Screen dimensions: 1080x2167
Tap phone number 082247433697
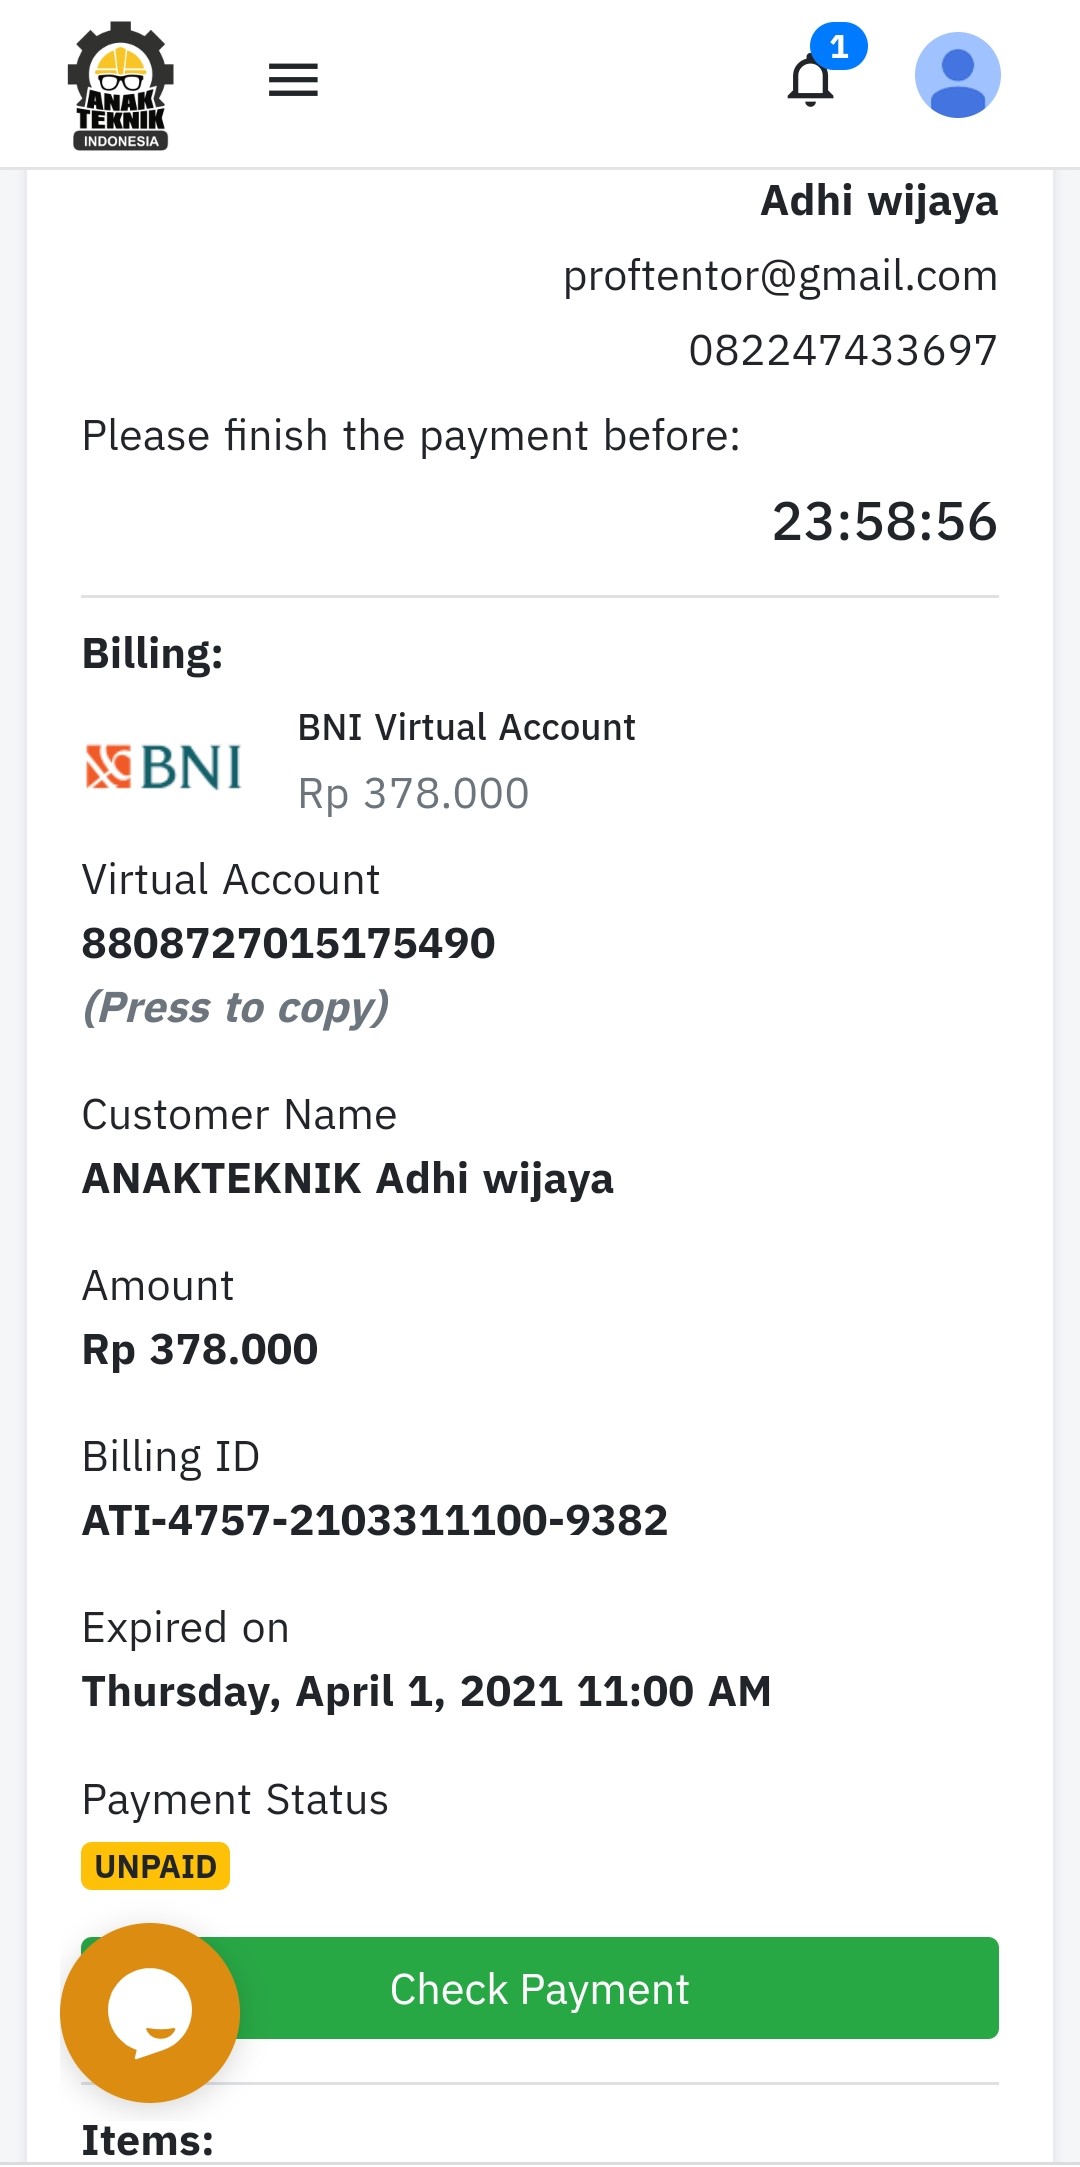pyautogui.click(x=843, y=351)
